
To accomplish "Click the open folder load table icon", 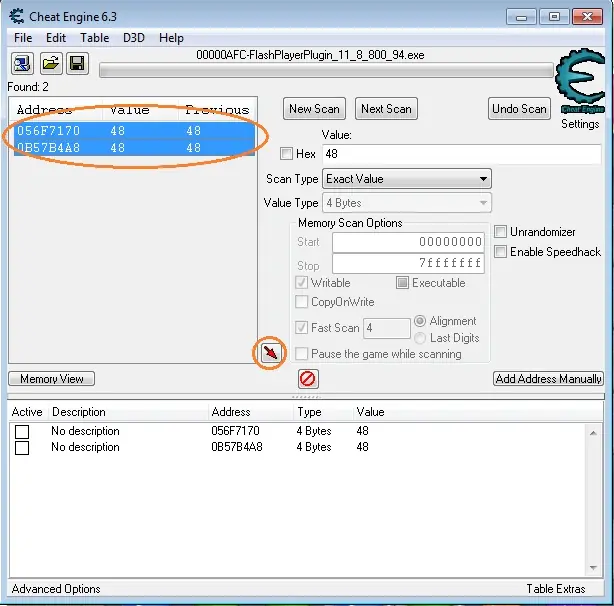I will [51, 63].
